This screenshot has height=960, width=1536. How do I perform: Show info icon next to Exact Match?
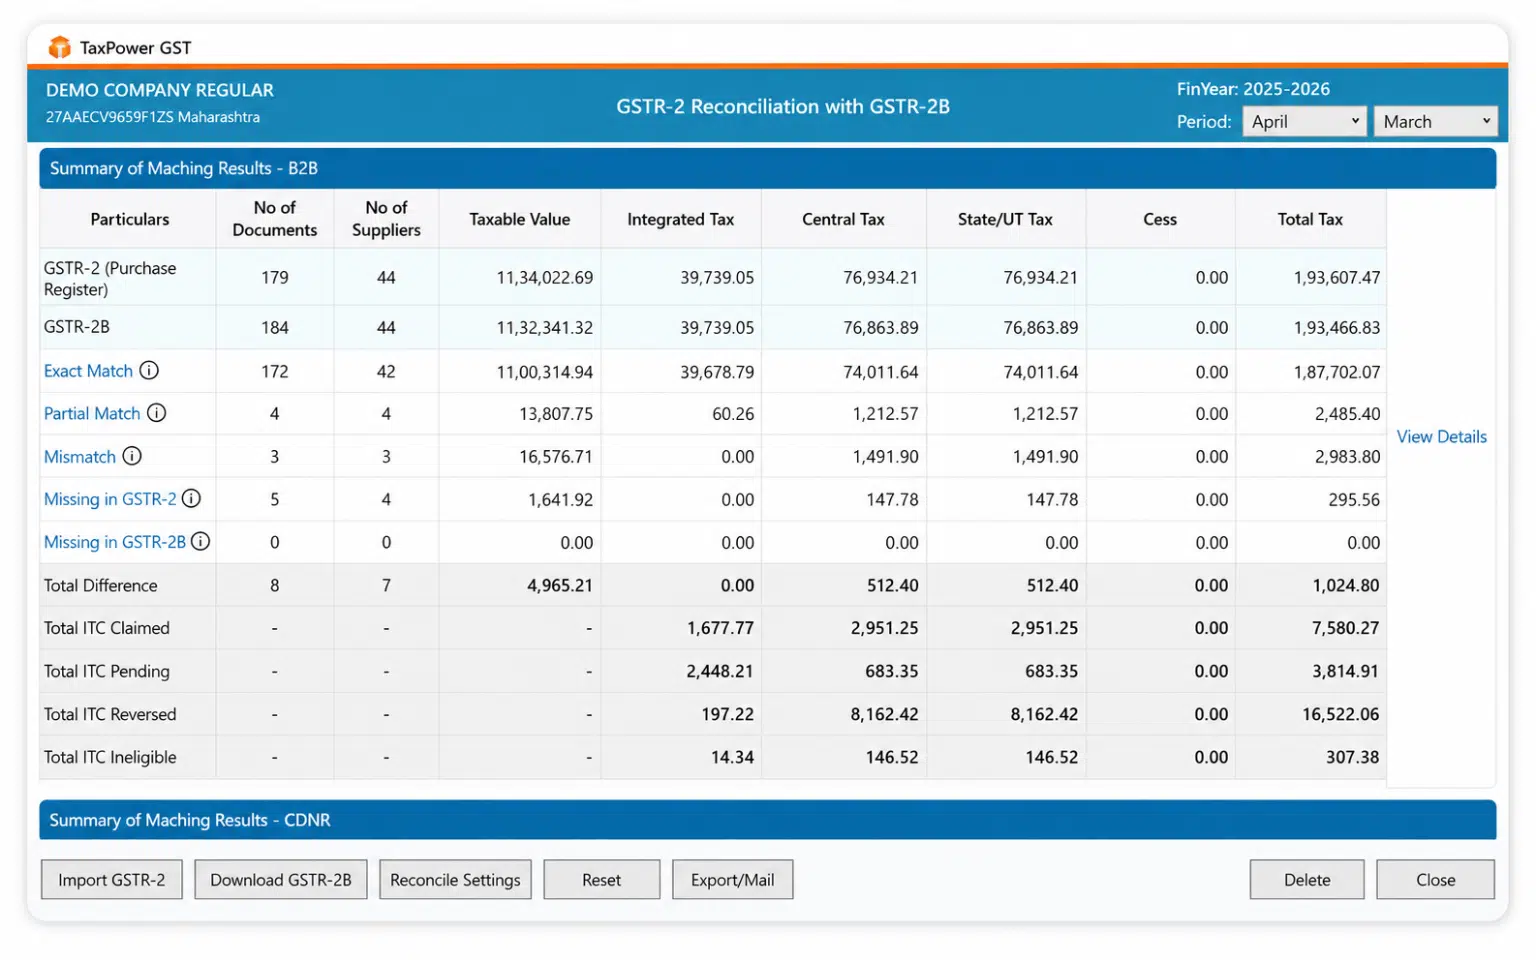tap(149, 371)
